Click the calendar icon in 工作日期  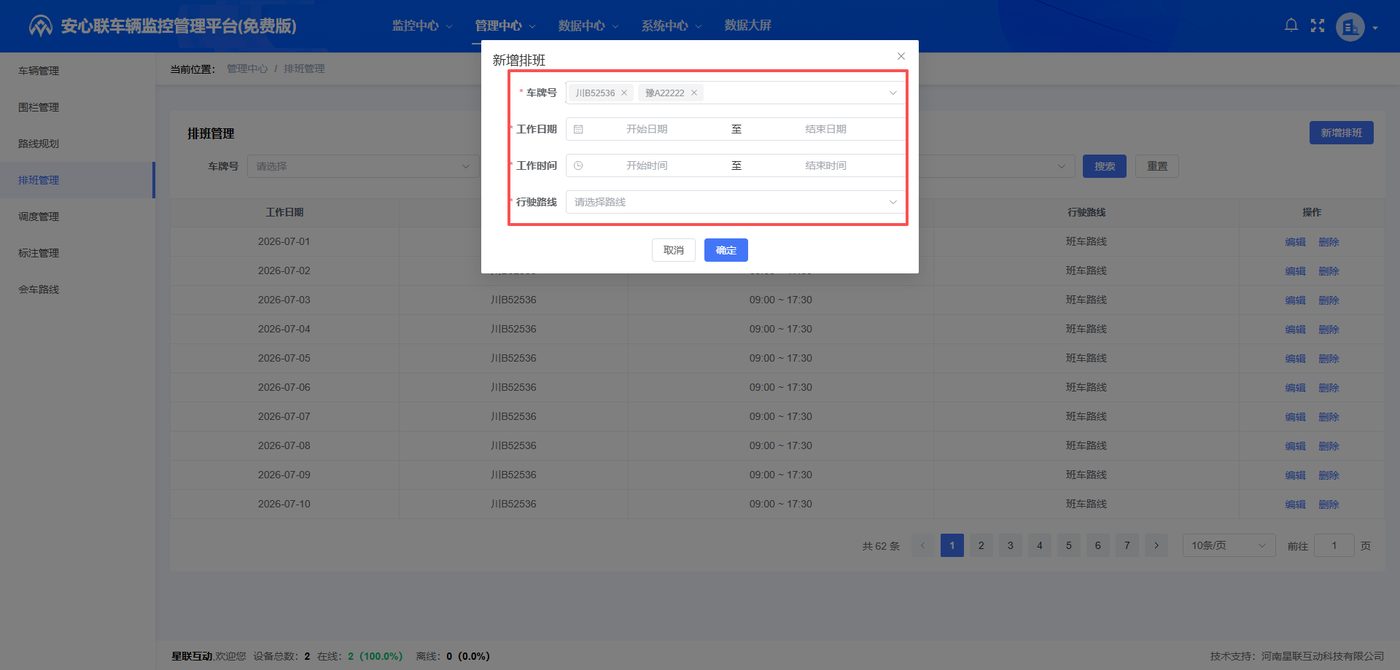pyautogui.click(x=578, y=129)
